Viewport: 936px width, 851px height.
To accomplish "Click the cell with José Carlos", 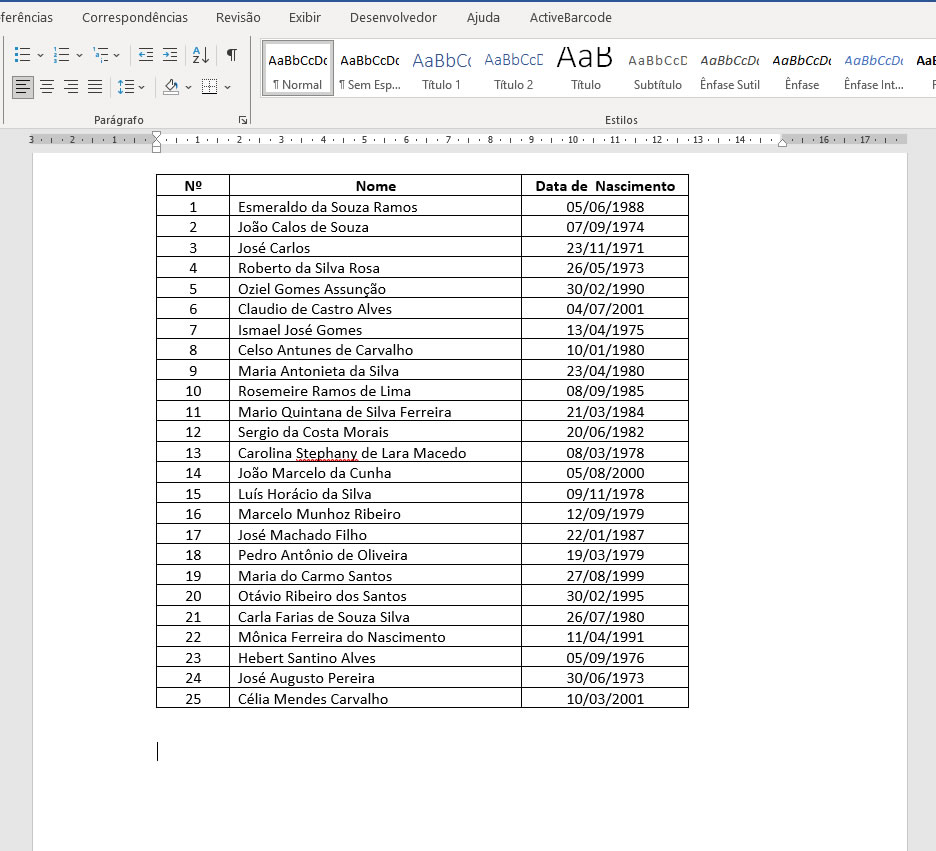I will coord(375,248).
